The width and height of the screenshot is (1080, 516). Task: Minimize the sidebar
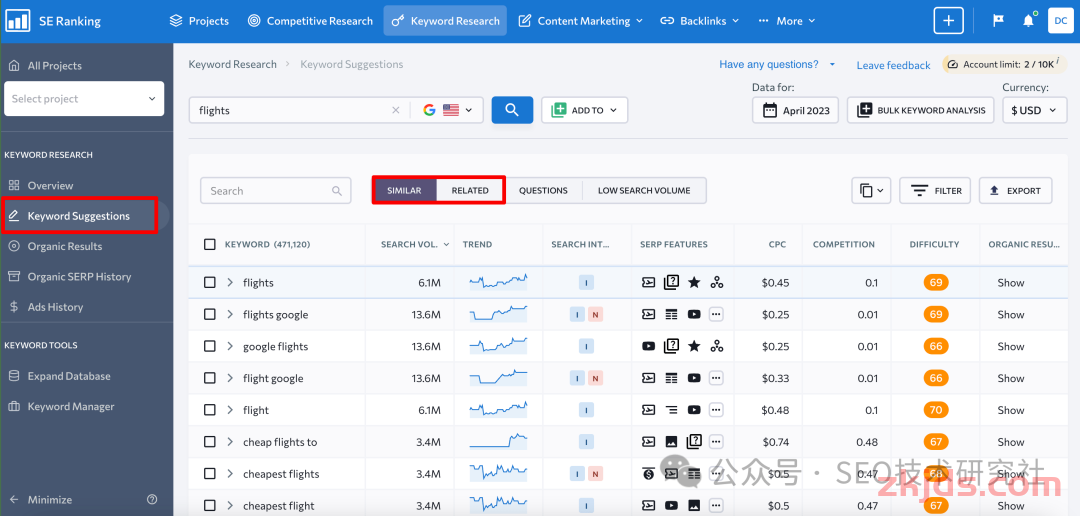tap(41, 499)
